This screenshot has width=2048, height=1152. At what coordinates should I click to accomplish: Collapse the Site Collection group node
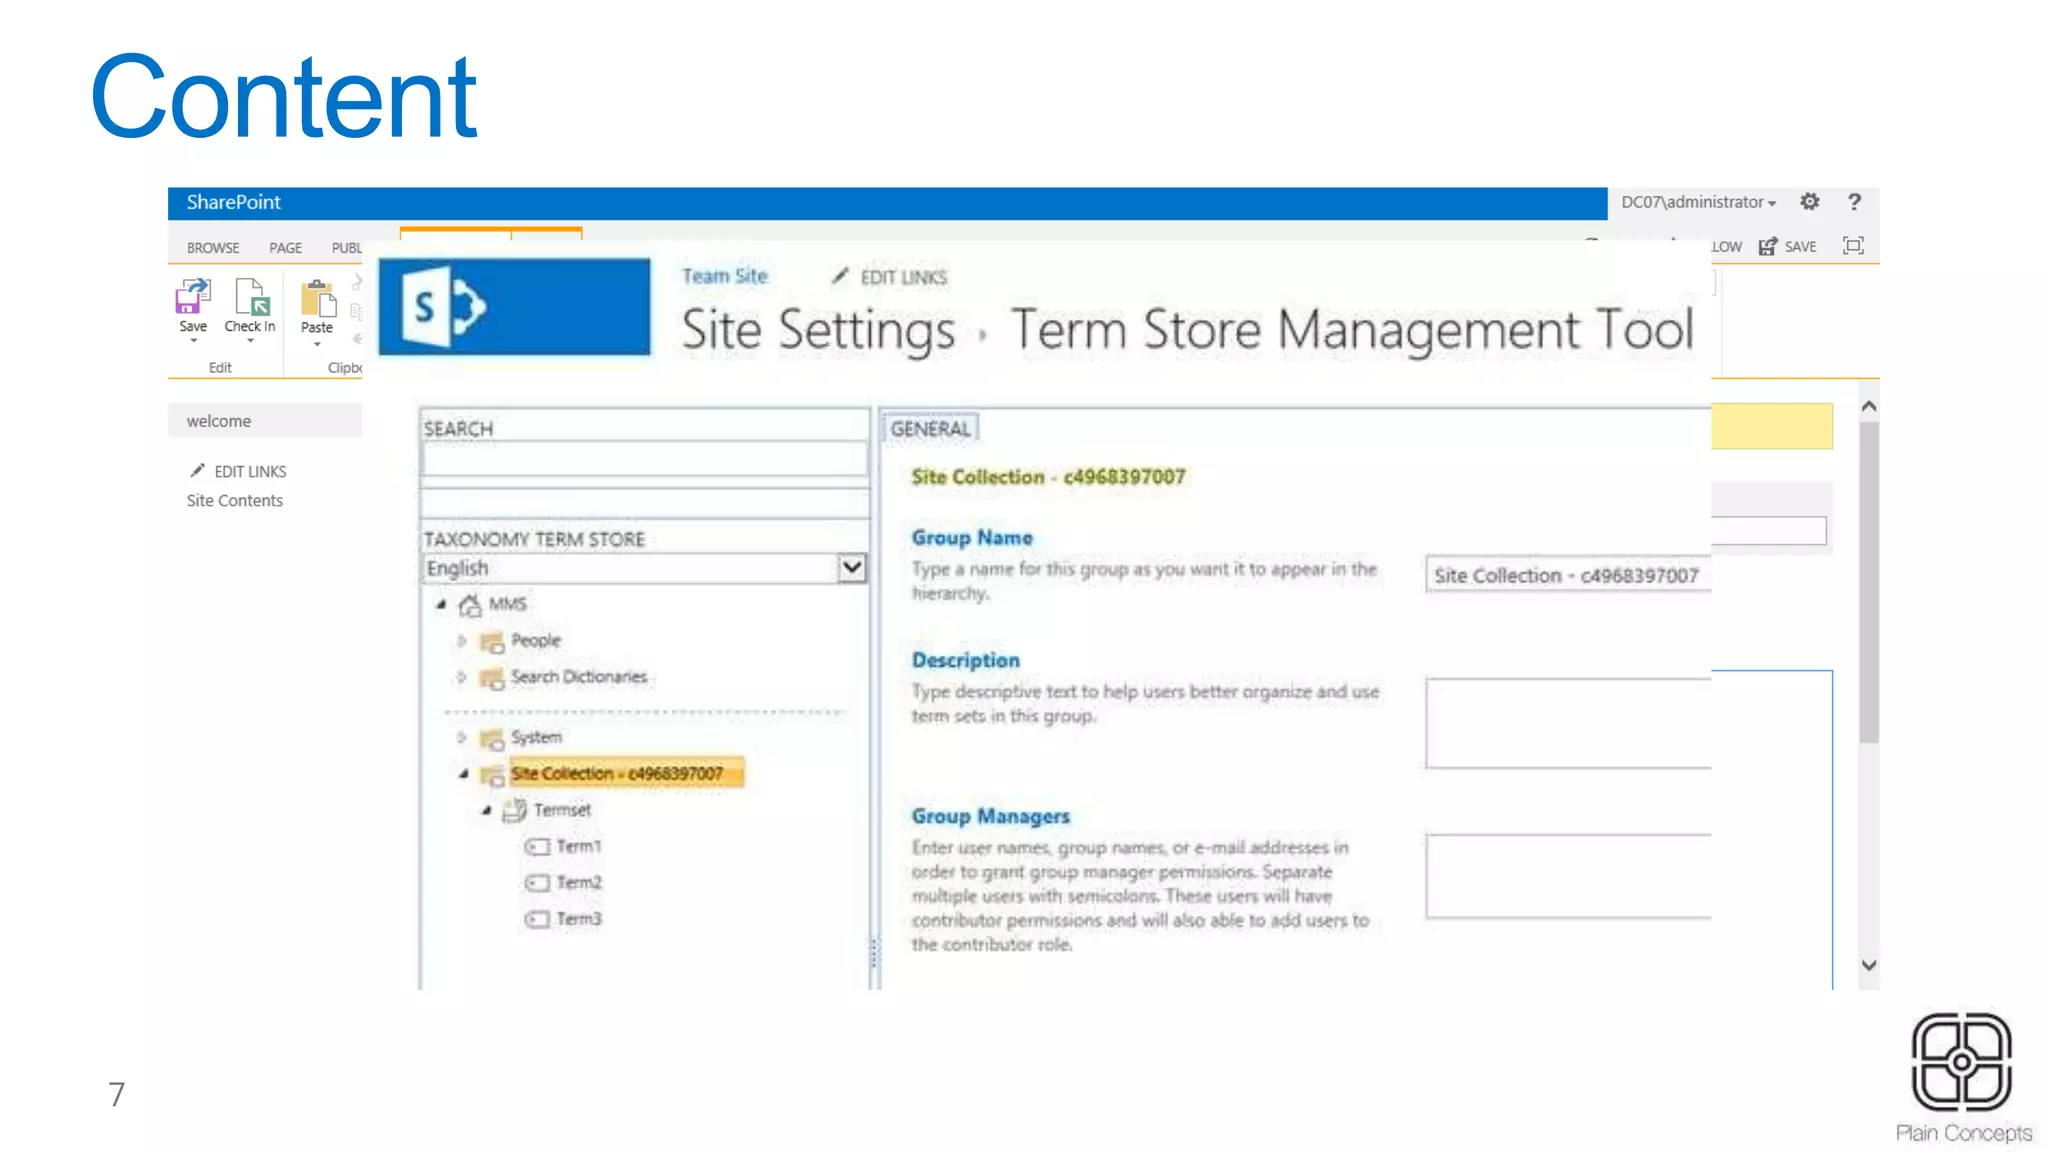coord(463,773)
